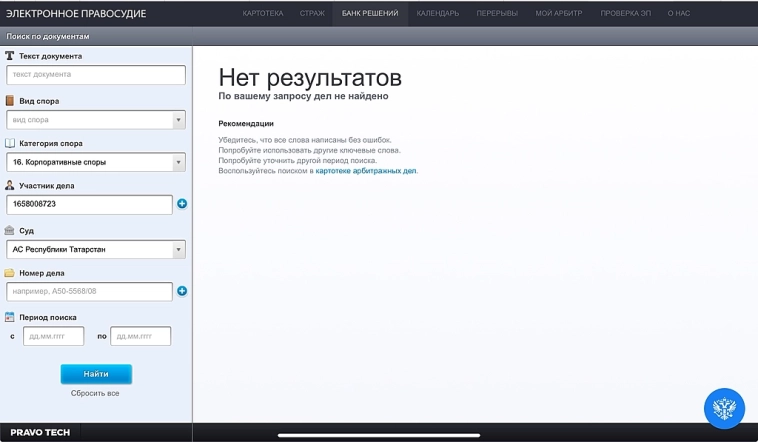
Task: Click the plus icon beside Участник дела field
Action: (182, 204)
